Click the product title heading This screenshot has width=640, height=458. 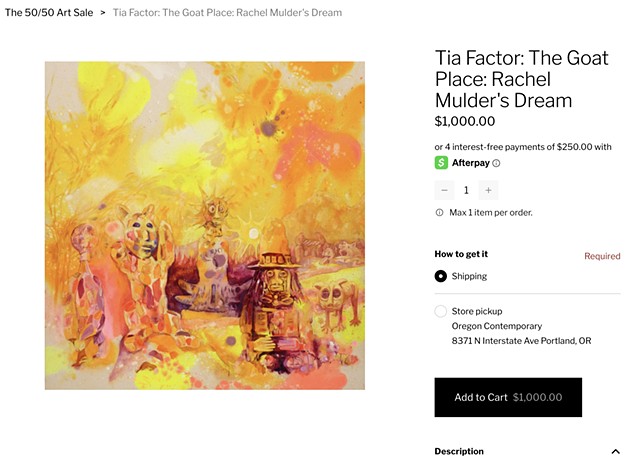click(x=522, y=79)
